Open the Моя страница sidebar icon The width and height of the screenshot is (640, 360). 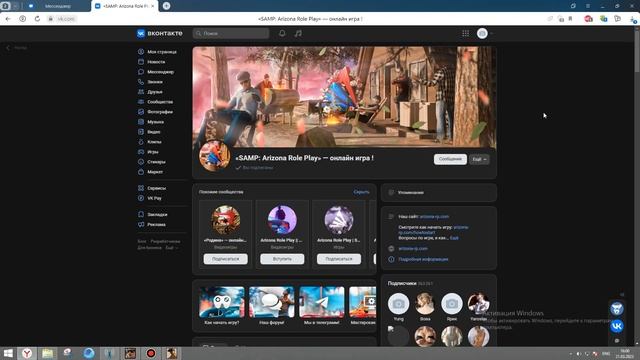click(141, 52)
